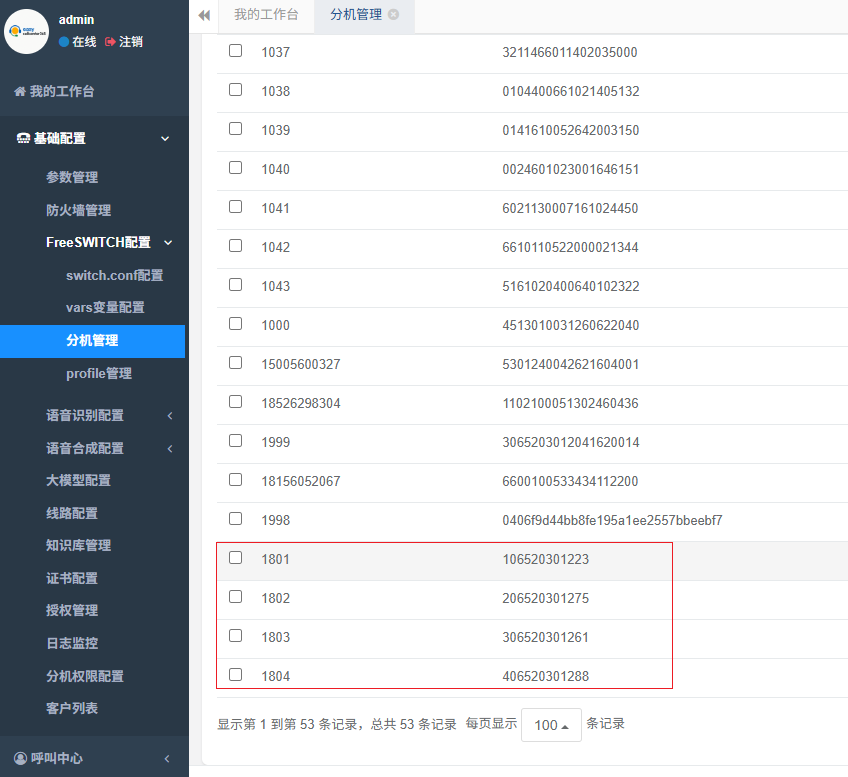This screenshot has height=777, width=848.
Task: Expand the 呼叫中心 section arrow
Action: point(167,759)
